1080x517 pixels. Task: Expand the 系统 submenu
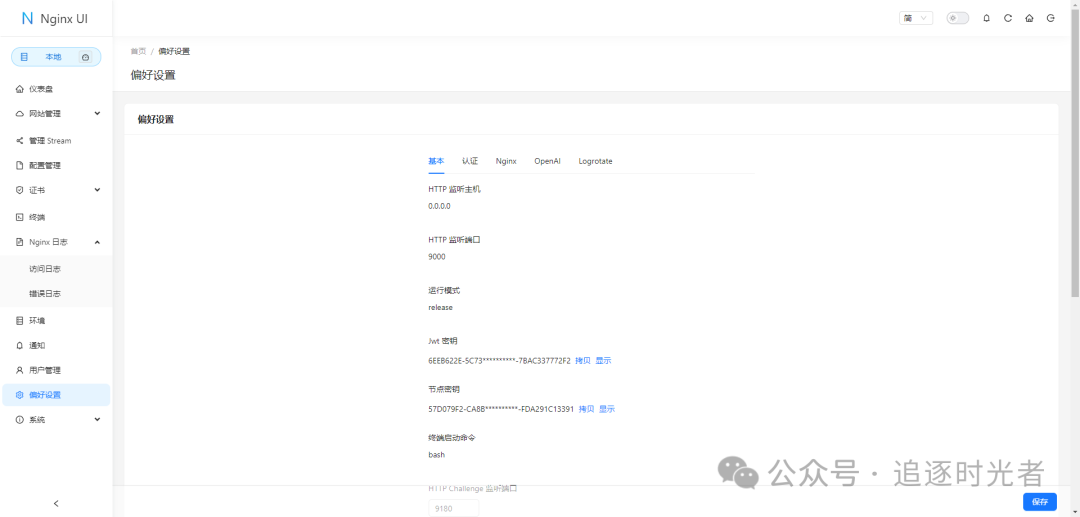(56, 419)
